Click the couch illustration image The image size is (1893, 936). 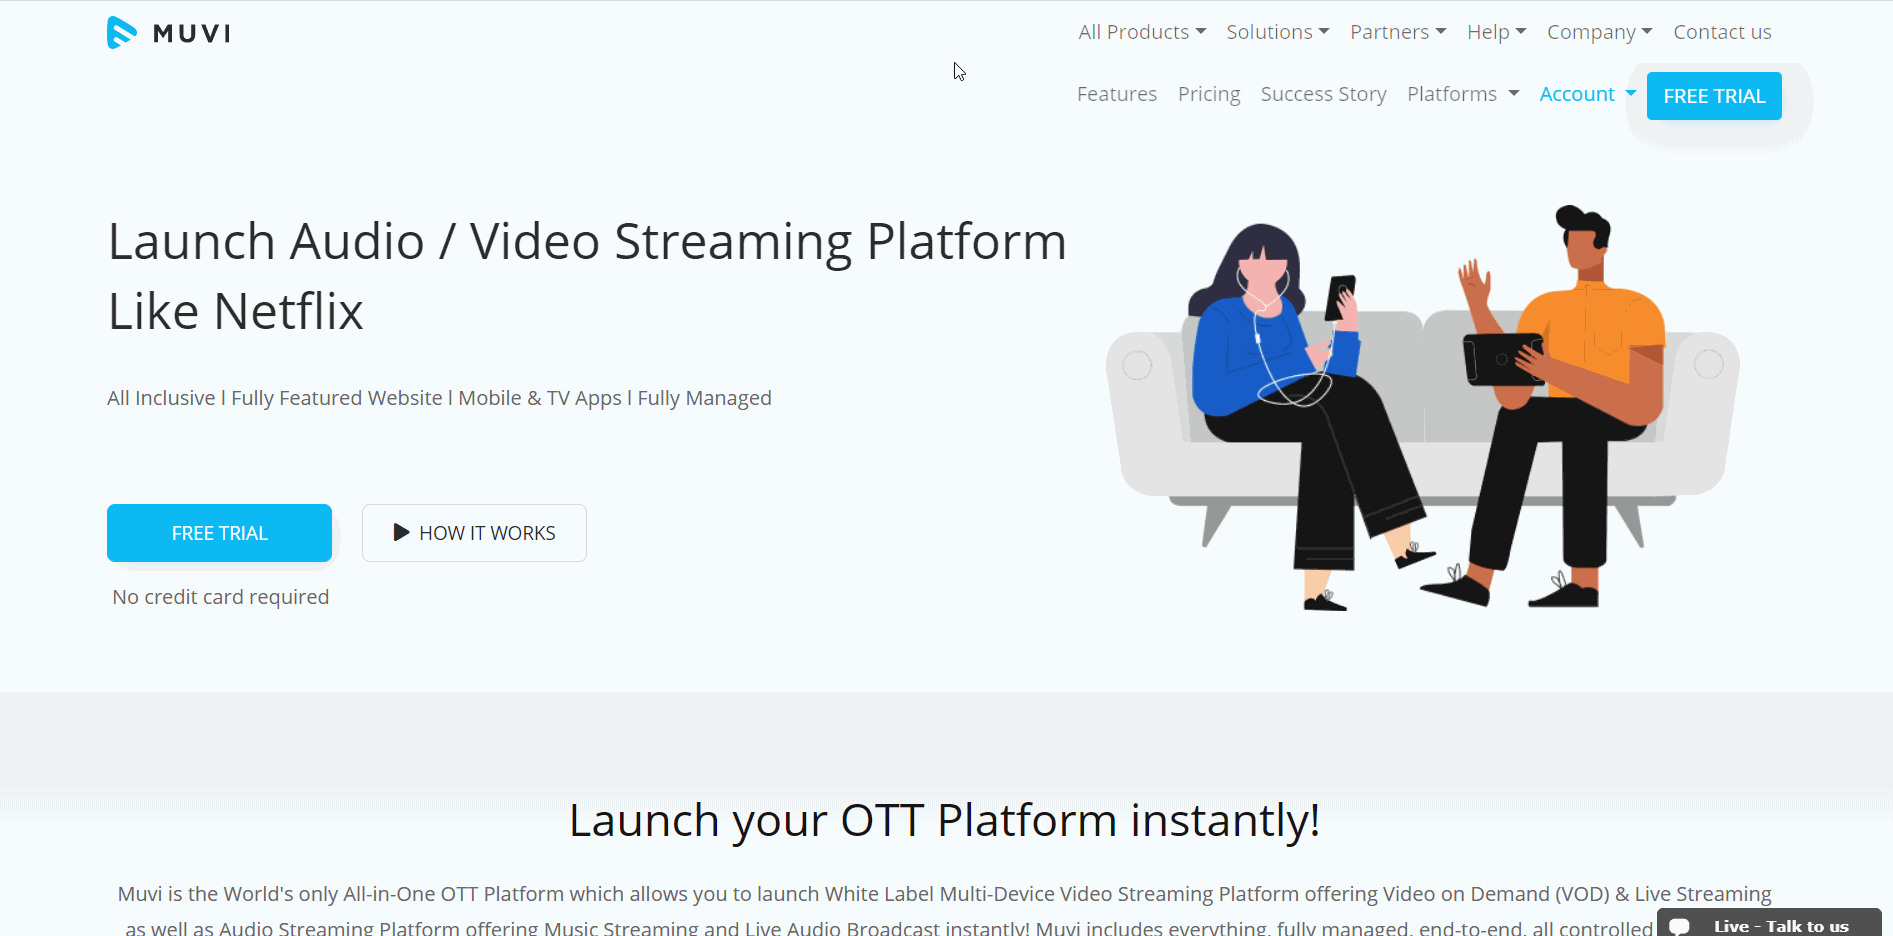tap(1422, 408)
